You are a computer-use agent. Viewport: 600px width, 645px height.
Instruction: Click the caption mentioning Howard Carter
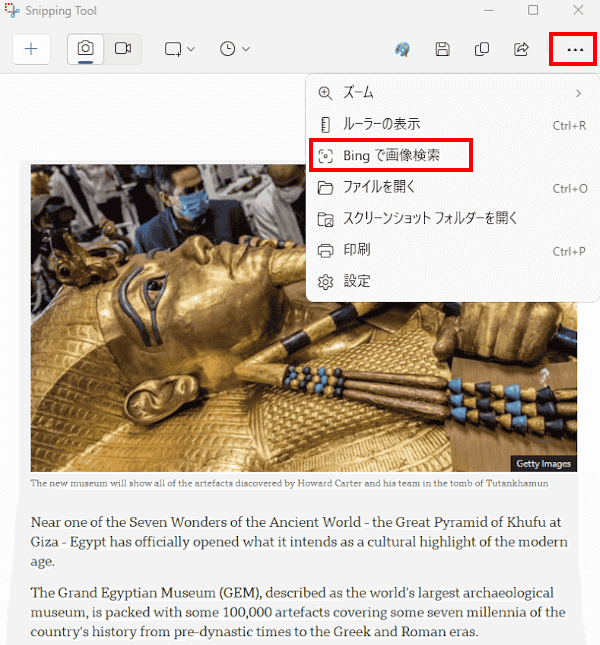289,483
